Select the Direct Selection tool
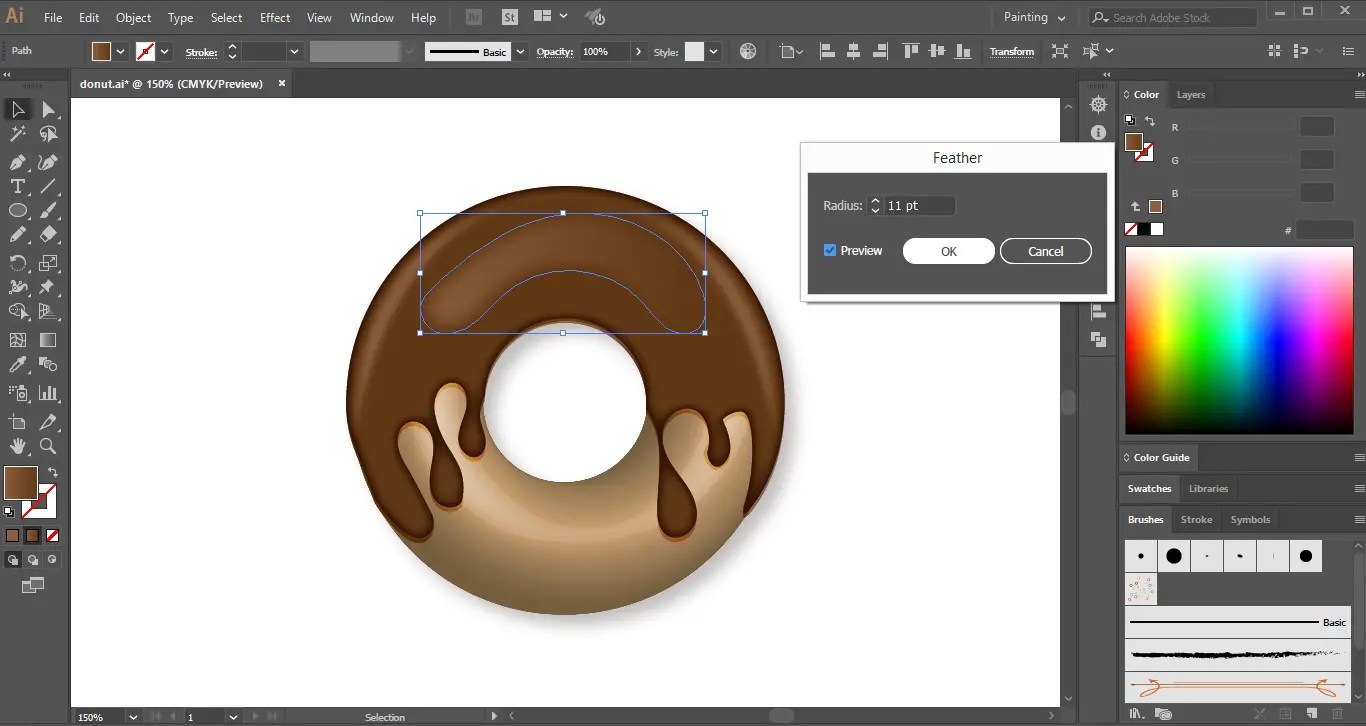 pos(48,110)
